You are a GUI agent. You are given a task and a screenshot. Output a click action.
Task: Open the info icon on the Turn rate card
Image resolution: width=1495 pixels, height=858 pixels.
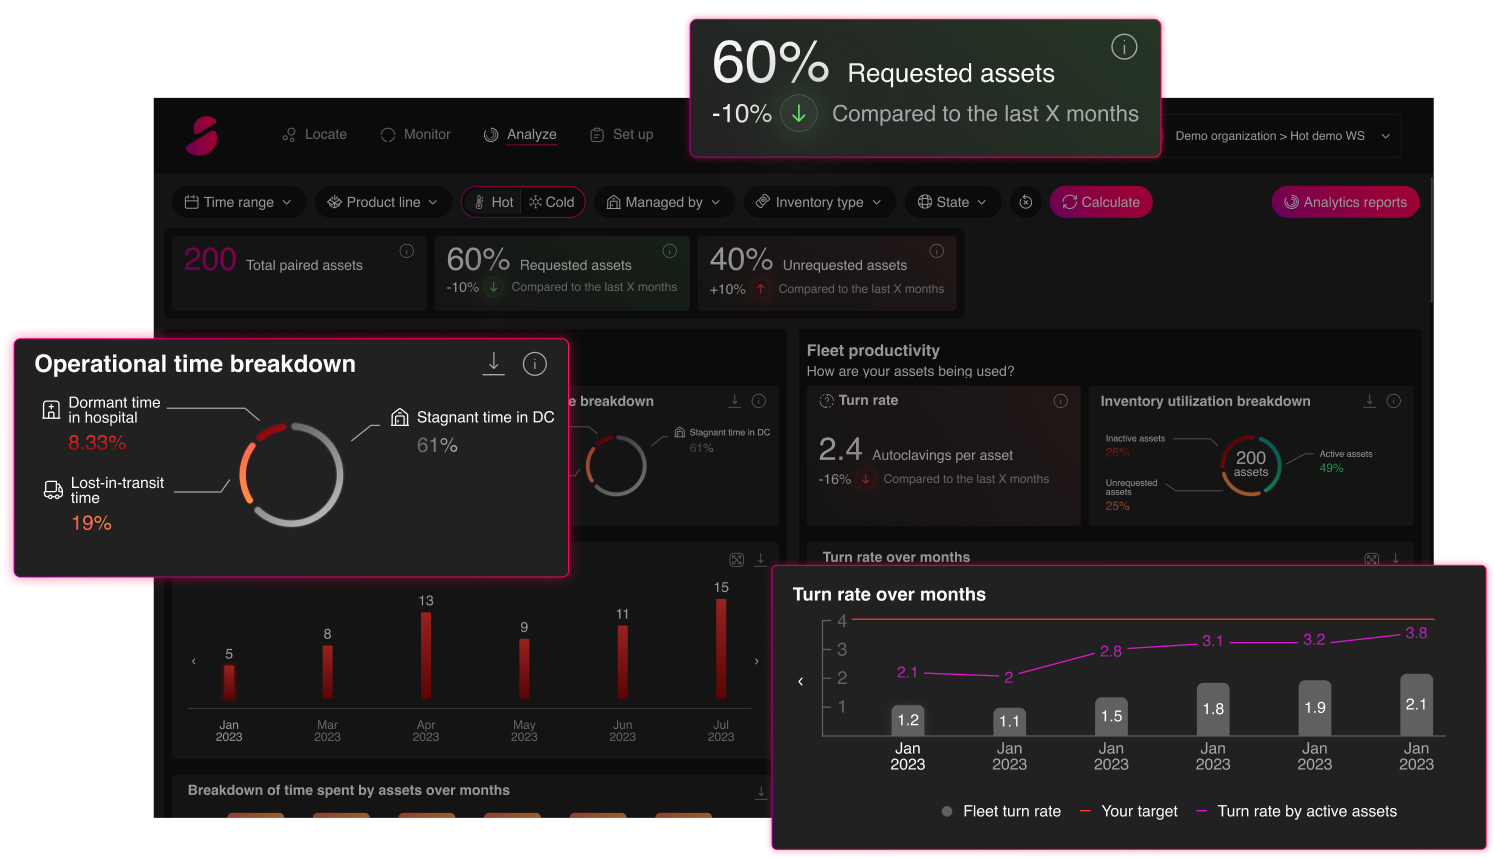point(1060,400)
